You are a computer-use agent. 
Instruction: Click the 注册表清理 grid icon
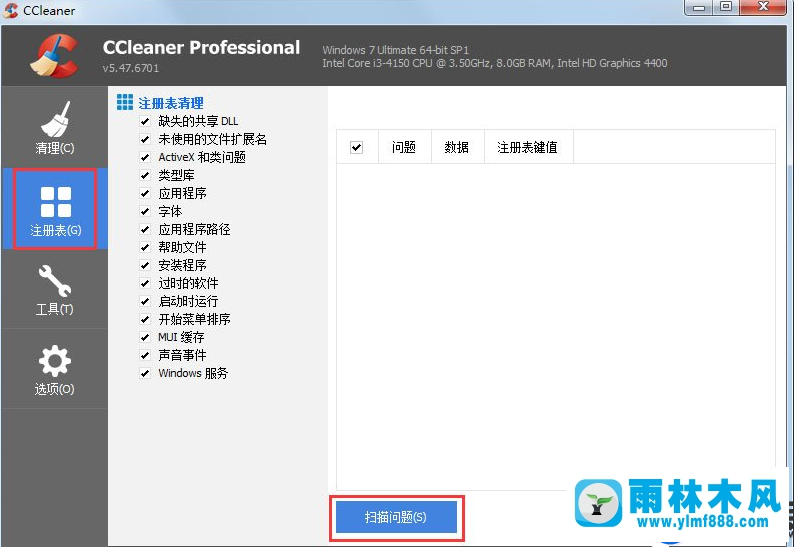click(x=125, y=102)
